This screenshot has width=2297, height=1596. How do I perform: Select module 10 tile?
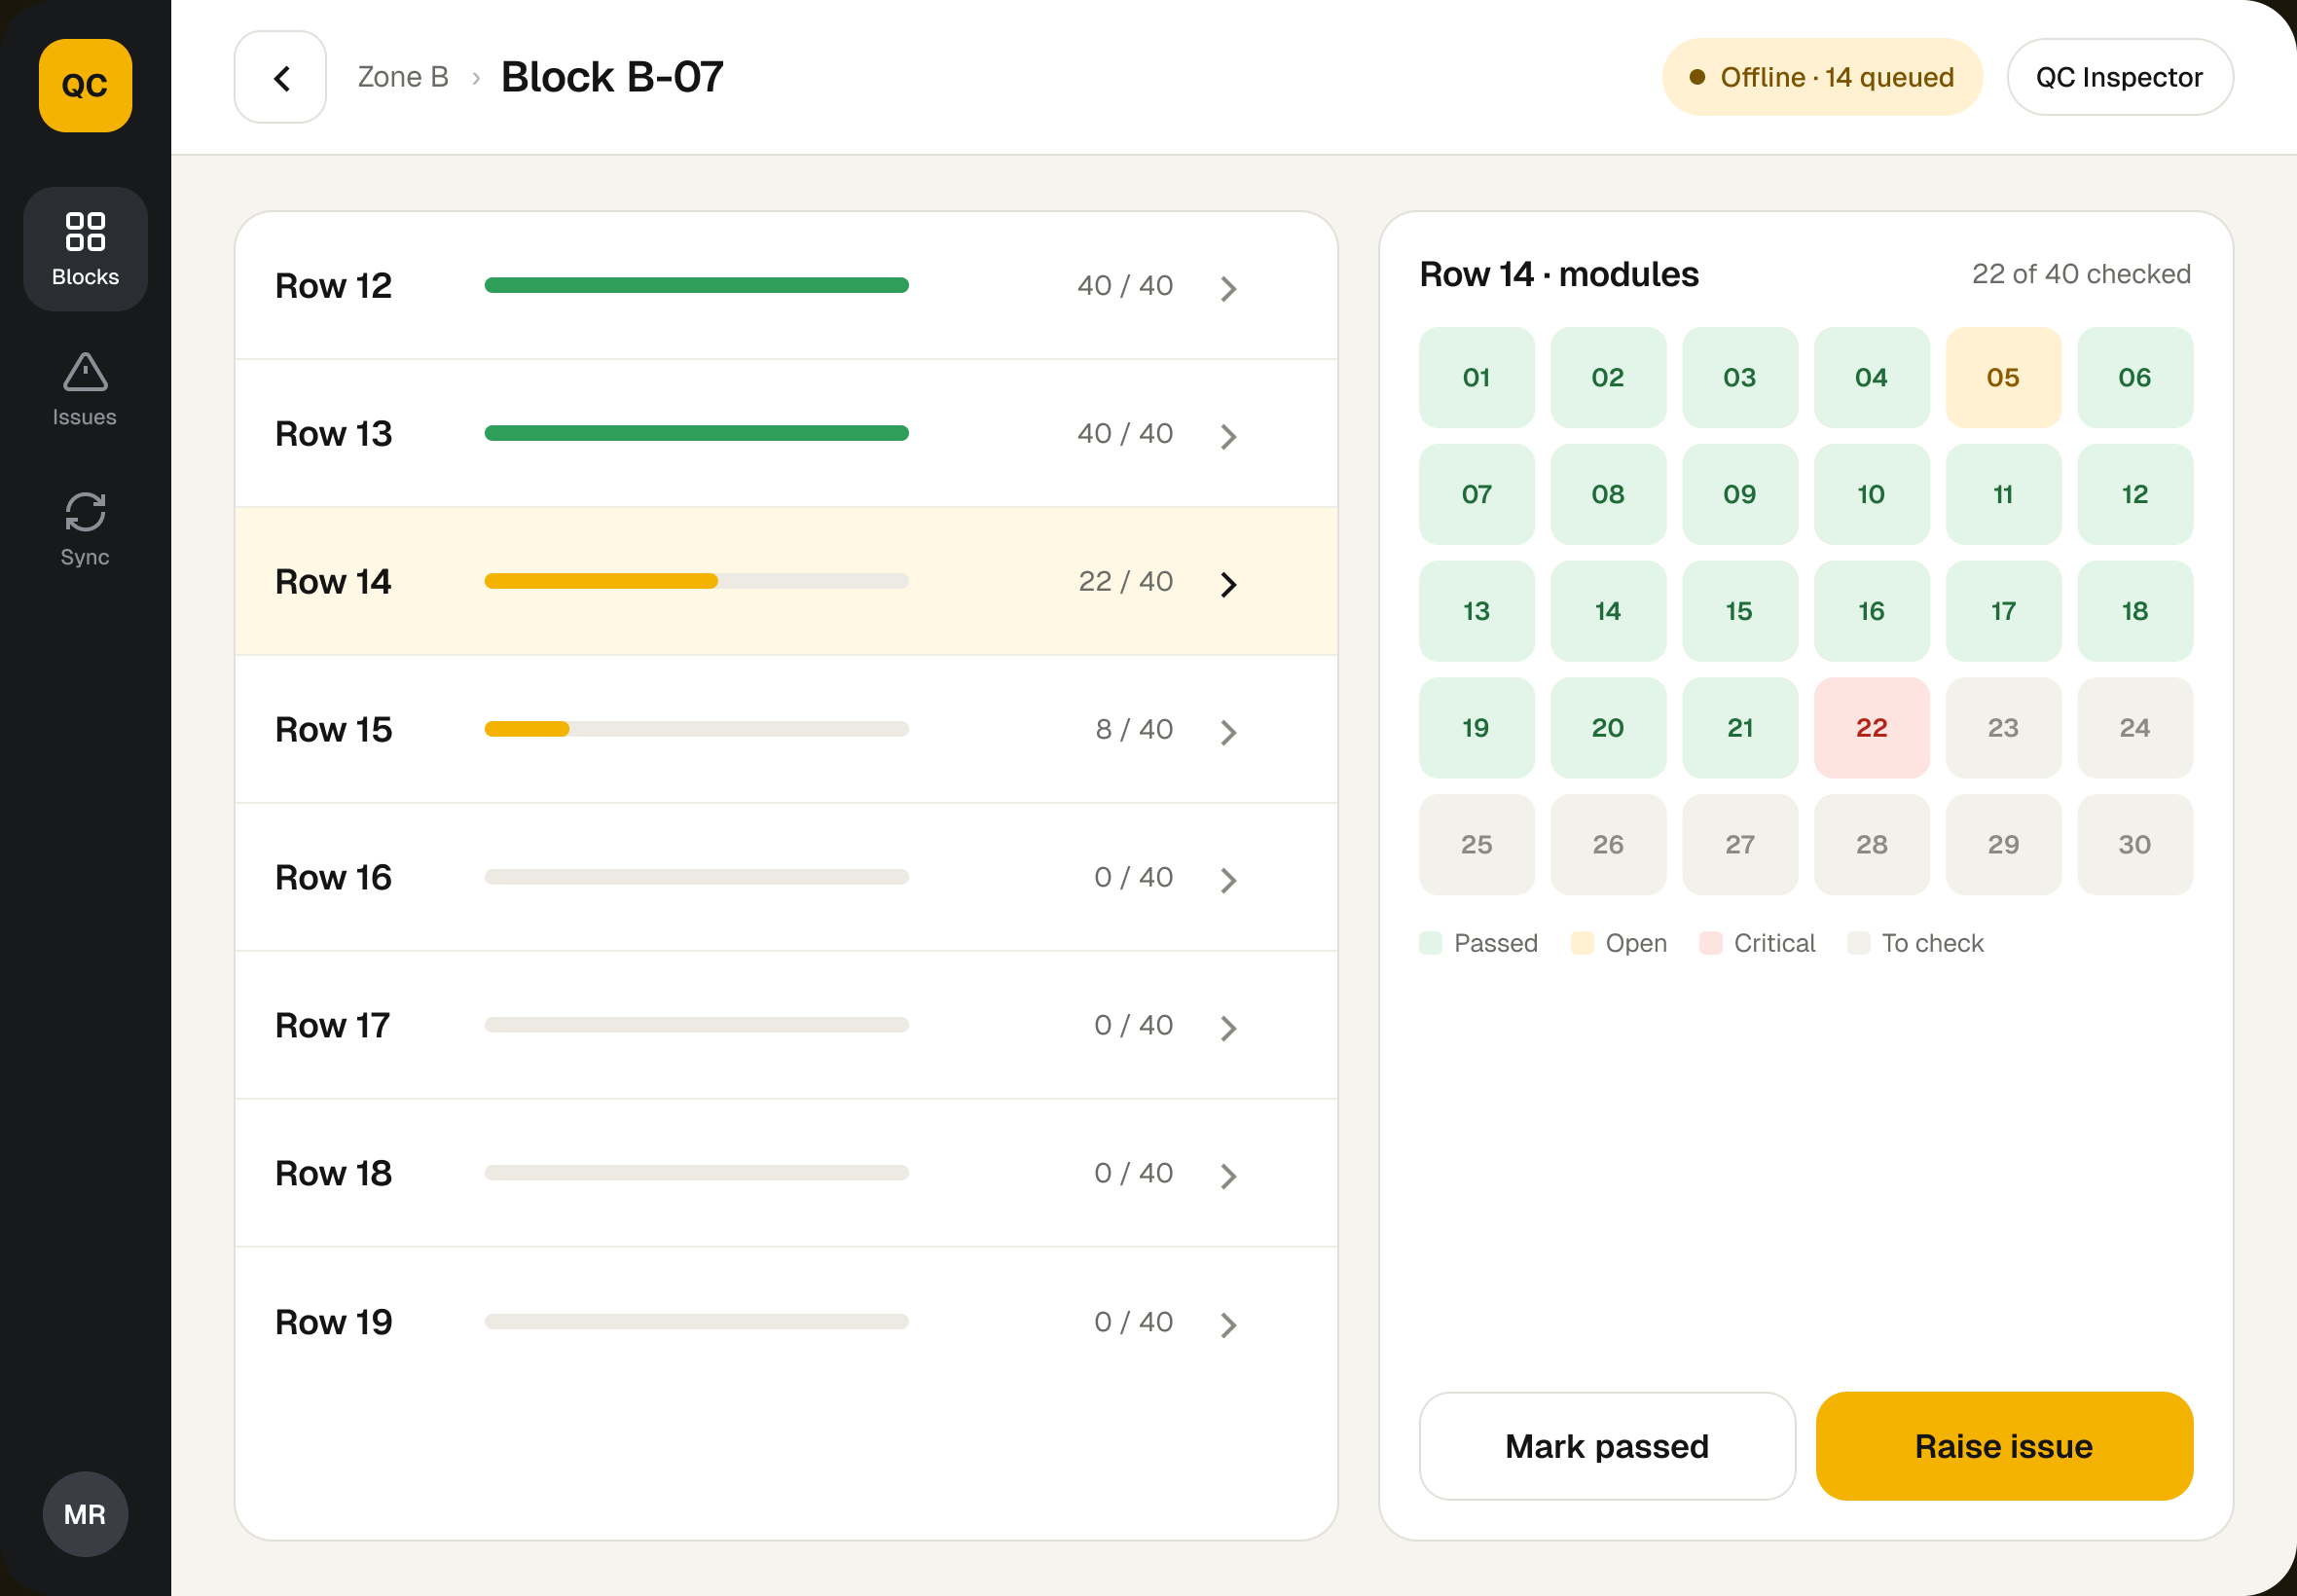(1871, 494)
